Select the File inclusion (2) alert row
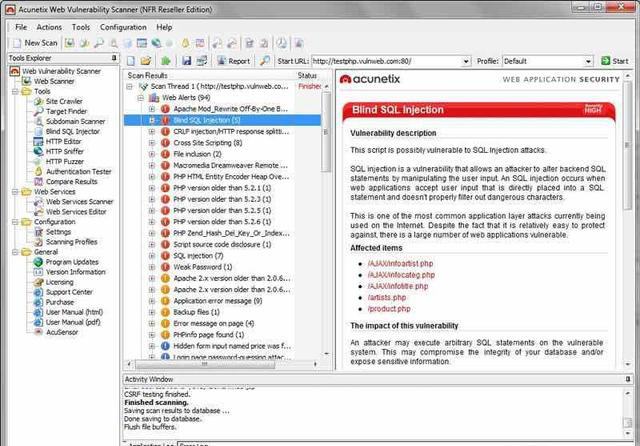 (197, 154)
